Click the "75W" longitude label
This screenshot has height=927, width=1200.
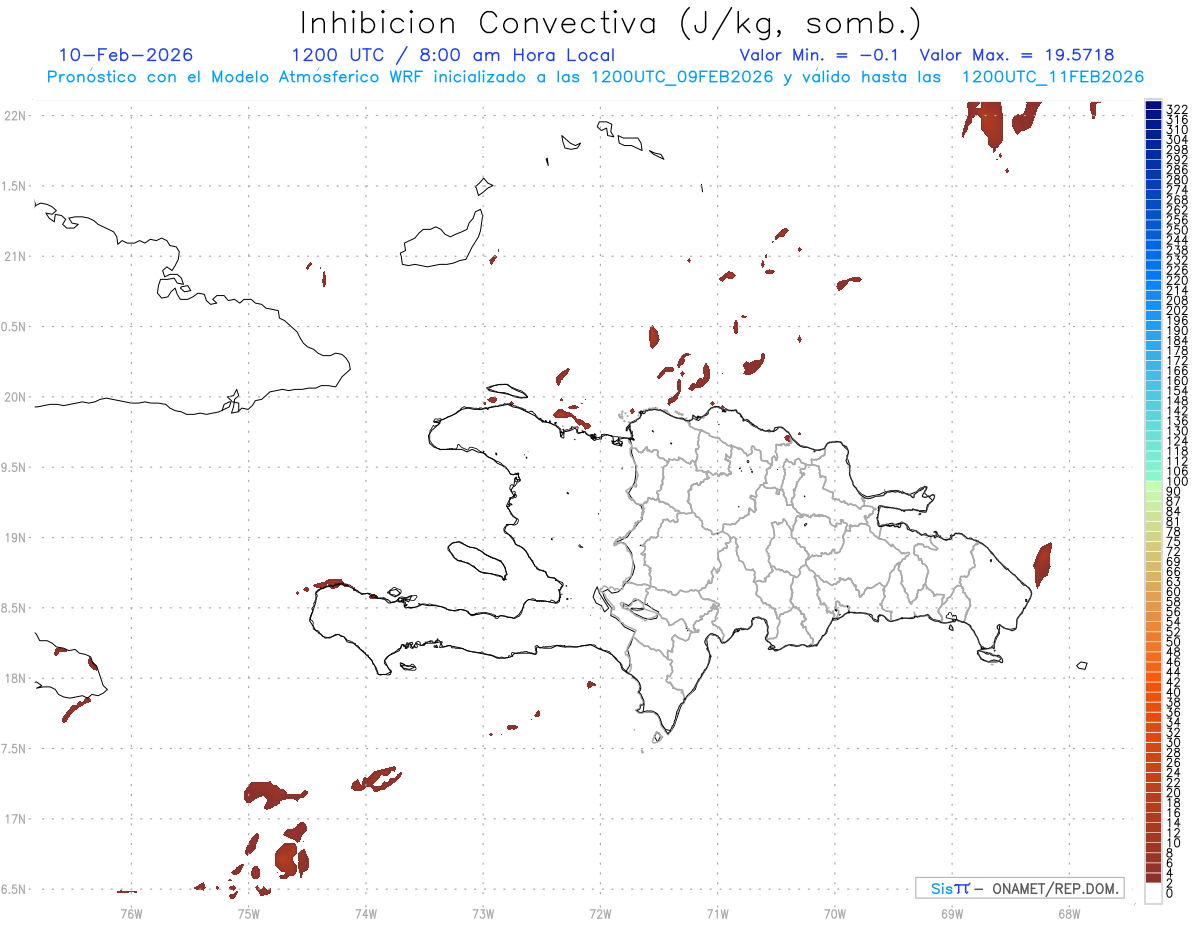[248, 913]
